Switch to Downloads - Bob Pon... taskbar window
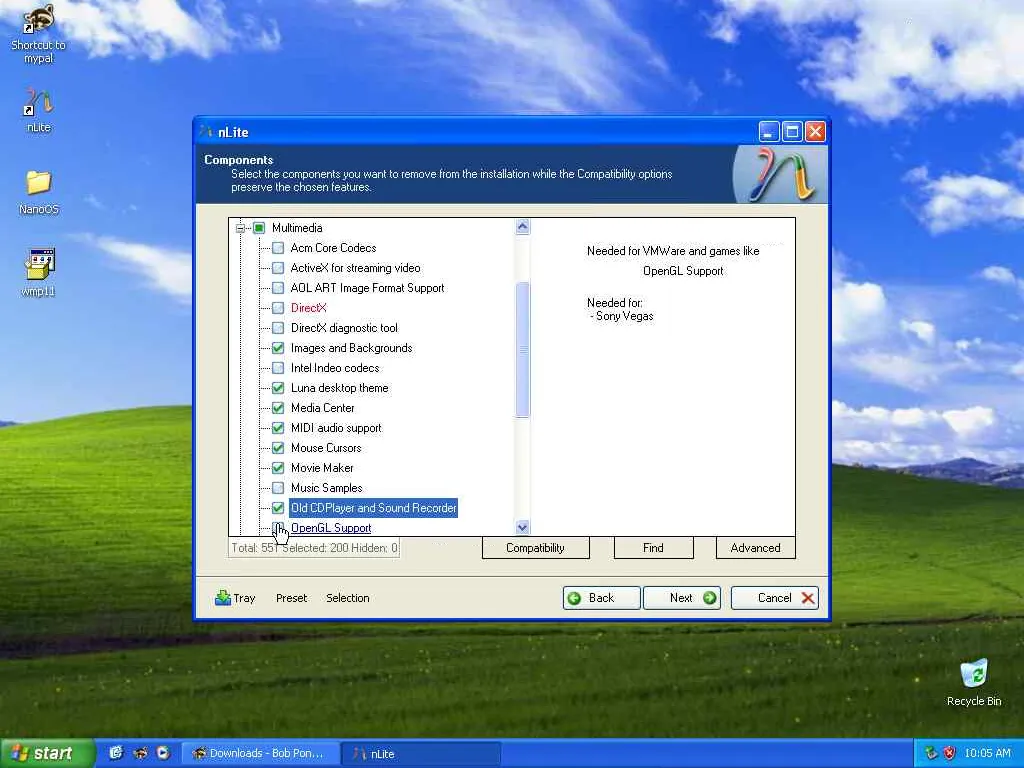 click(259, 753)
